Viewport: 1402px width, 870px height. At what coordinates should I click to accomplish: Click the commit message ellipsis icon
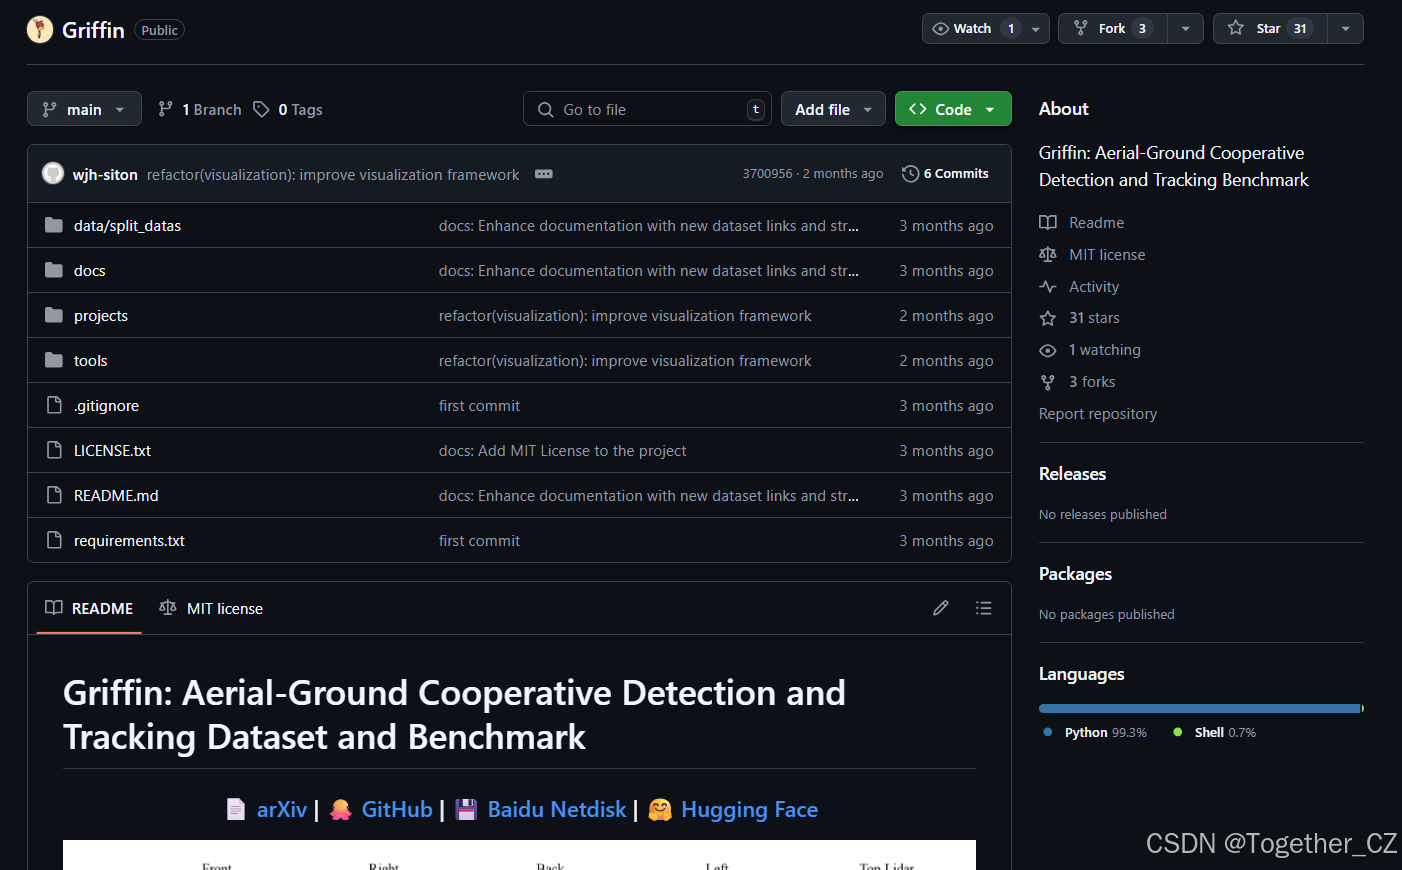point(543,173)
